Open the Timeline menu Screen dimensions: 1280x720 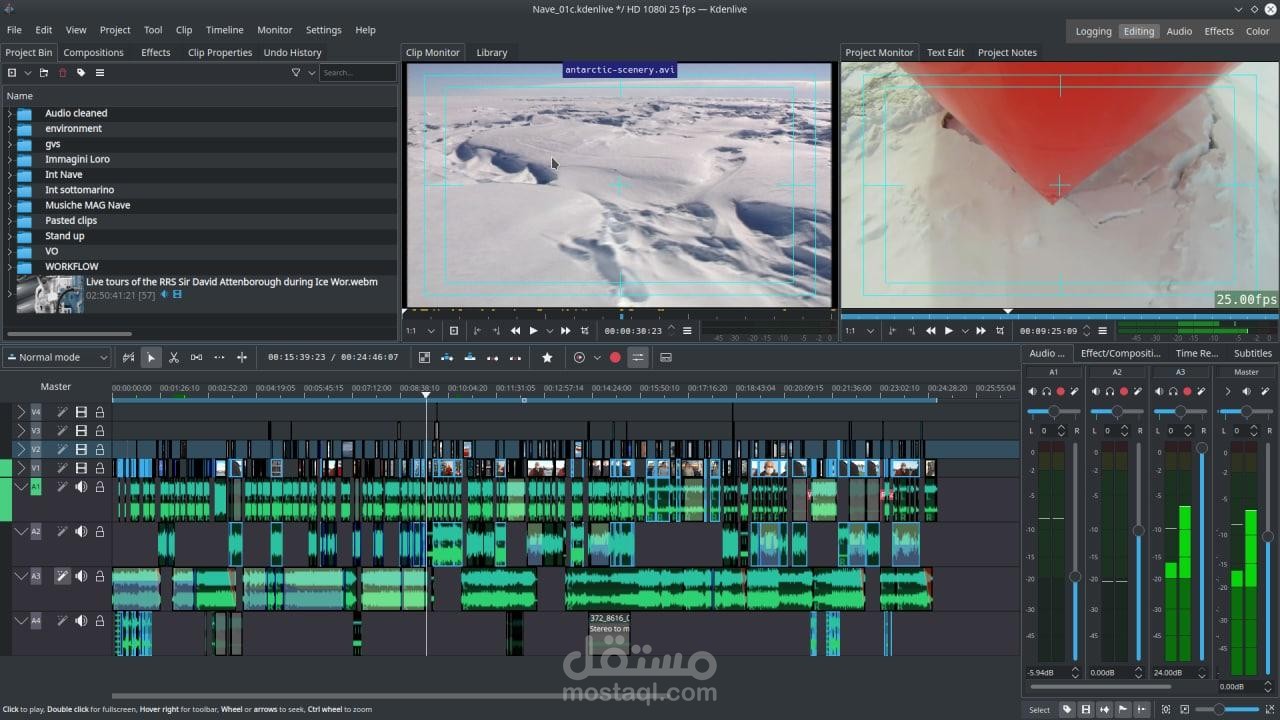pos(224,30)
